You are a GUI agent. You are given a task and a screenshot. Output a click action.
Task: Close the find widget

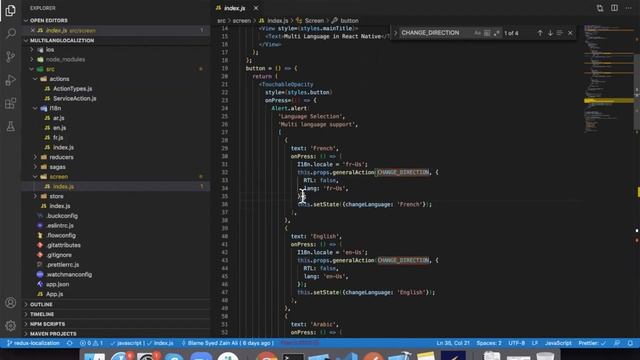(x=570, y=33)
